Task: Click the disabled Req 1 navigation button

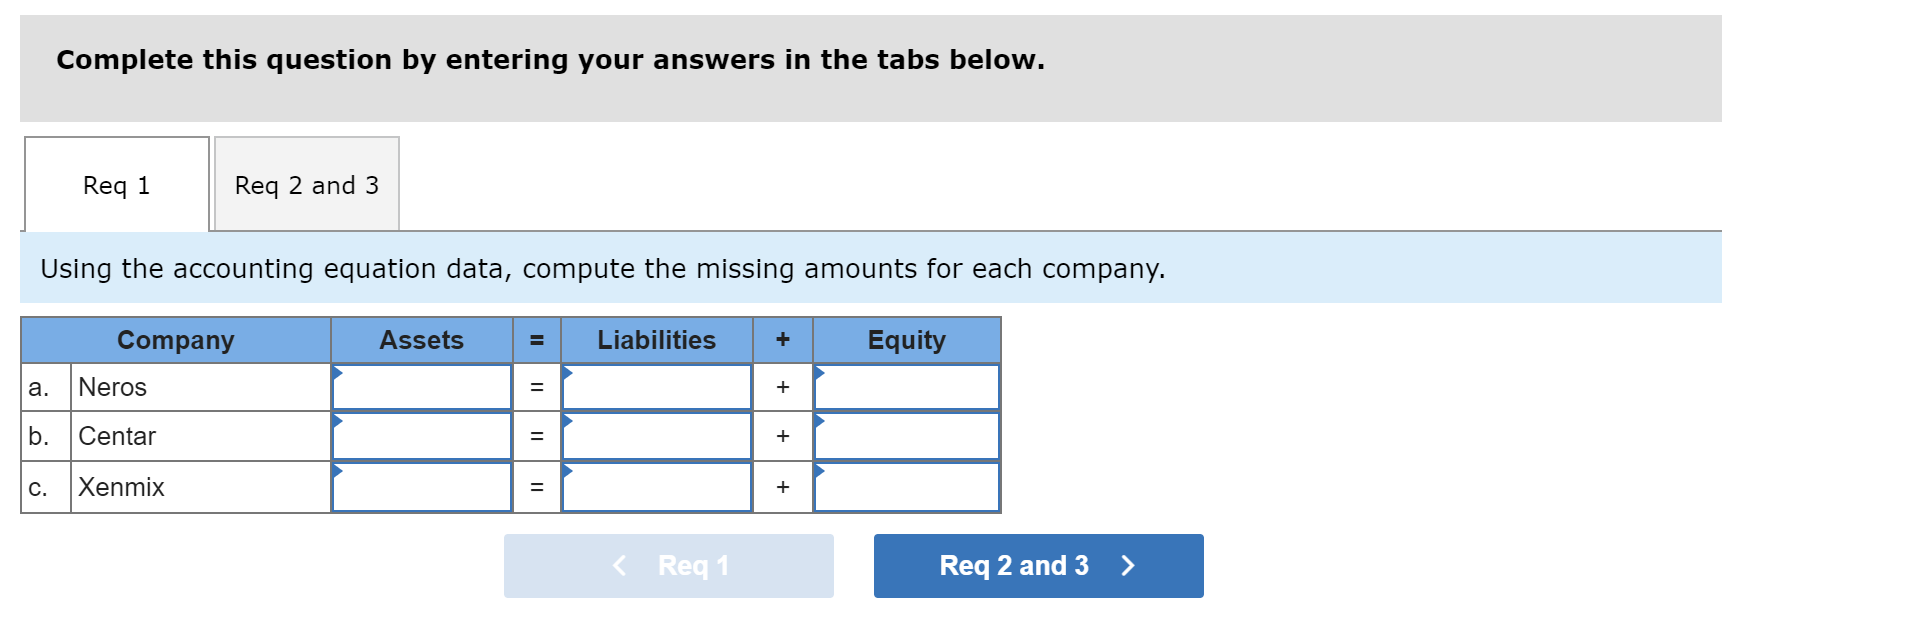Action: [x=668, y=565]
